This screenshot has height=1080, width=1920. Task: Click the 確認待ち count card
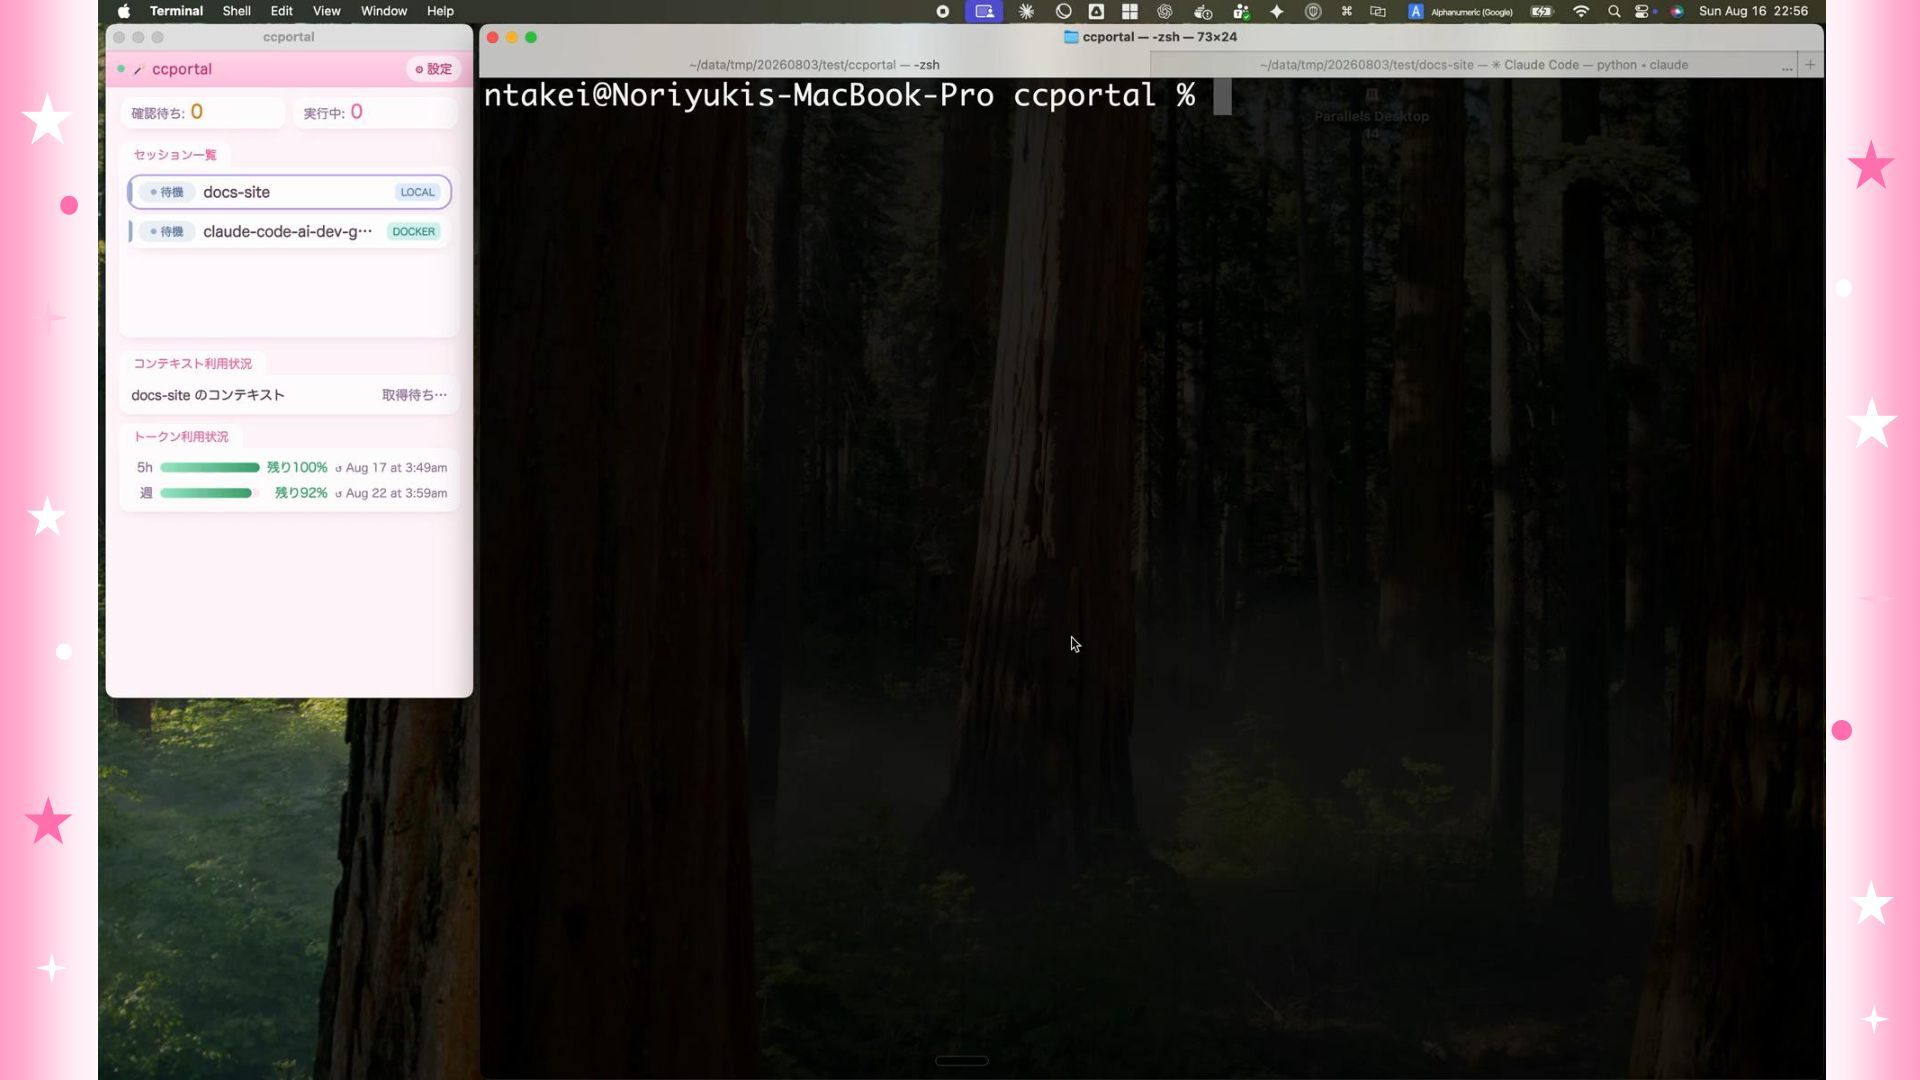point(203,112)
